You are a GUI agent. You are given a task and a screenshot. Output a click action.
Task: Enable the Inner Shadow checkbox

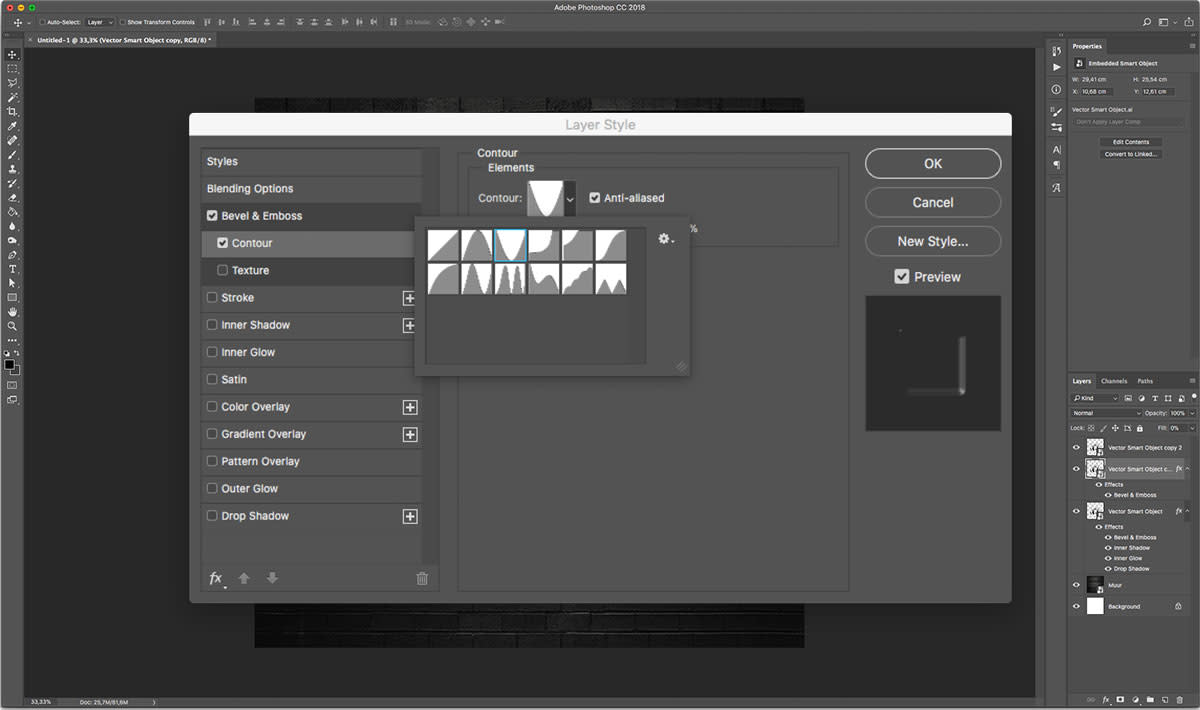[x=212, y=325]
